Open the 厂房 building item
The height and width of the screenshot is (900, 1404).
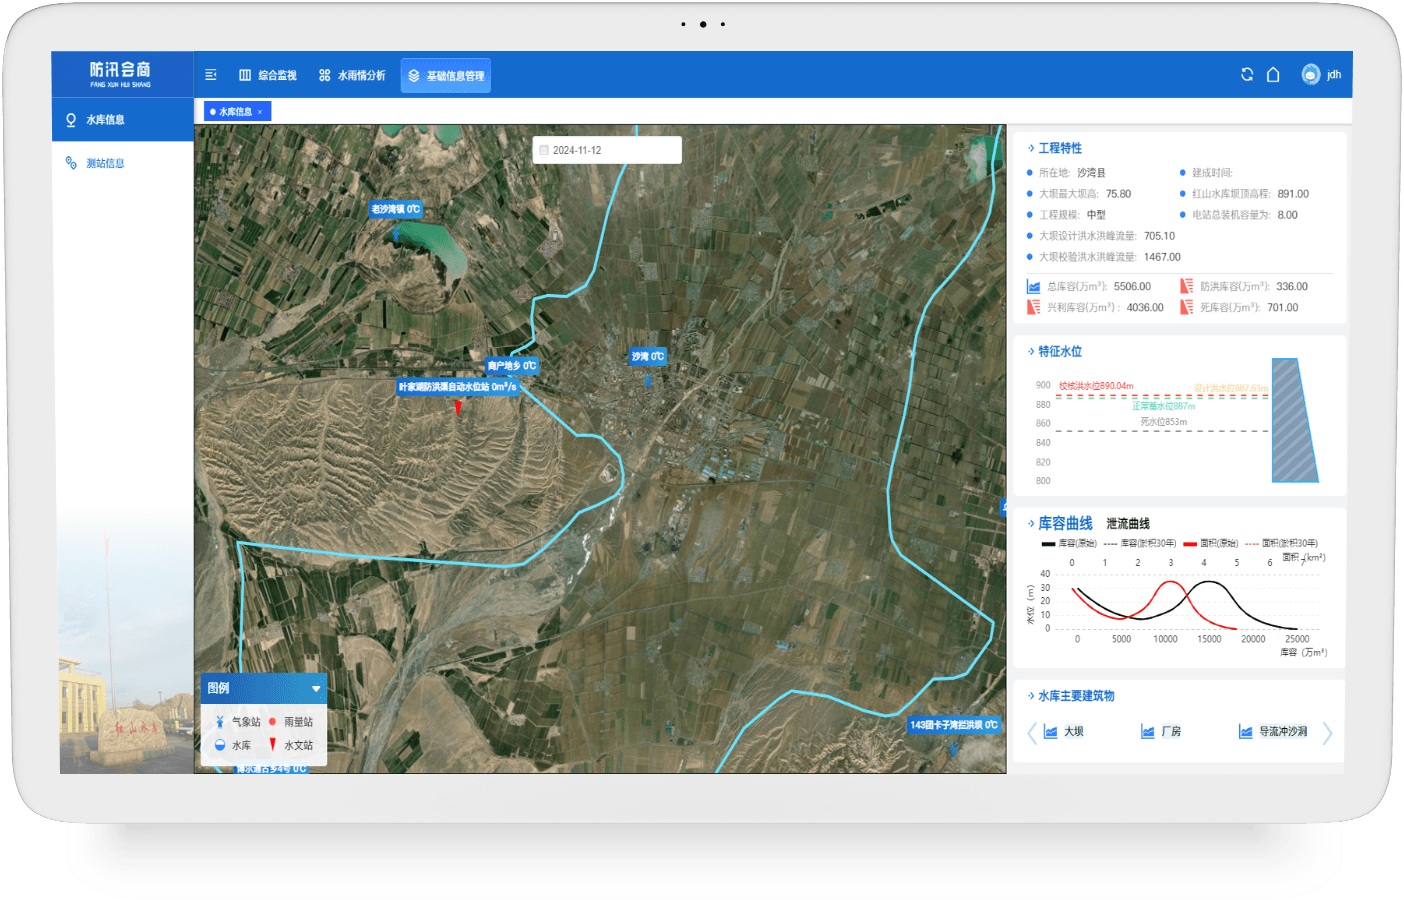click(1161, 732)
